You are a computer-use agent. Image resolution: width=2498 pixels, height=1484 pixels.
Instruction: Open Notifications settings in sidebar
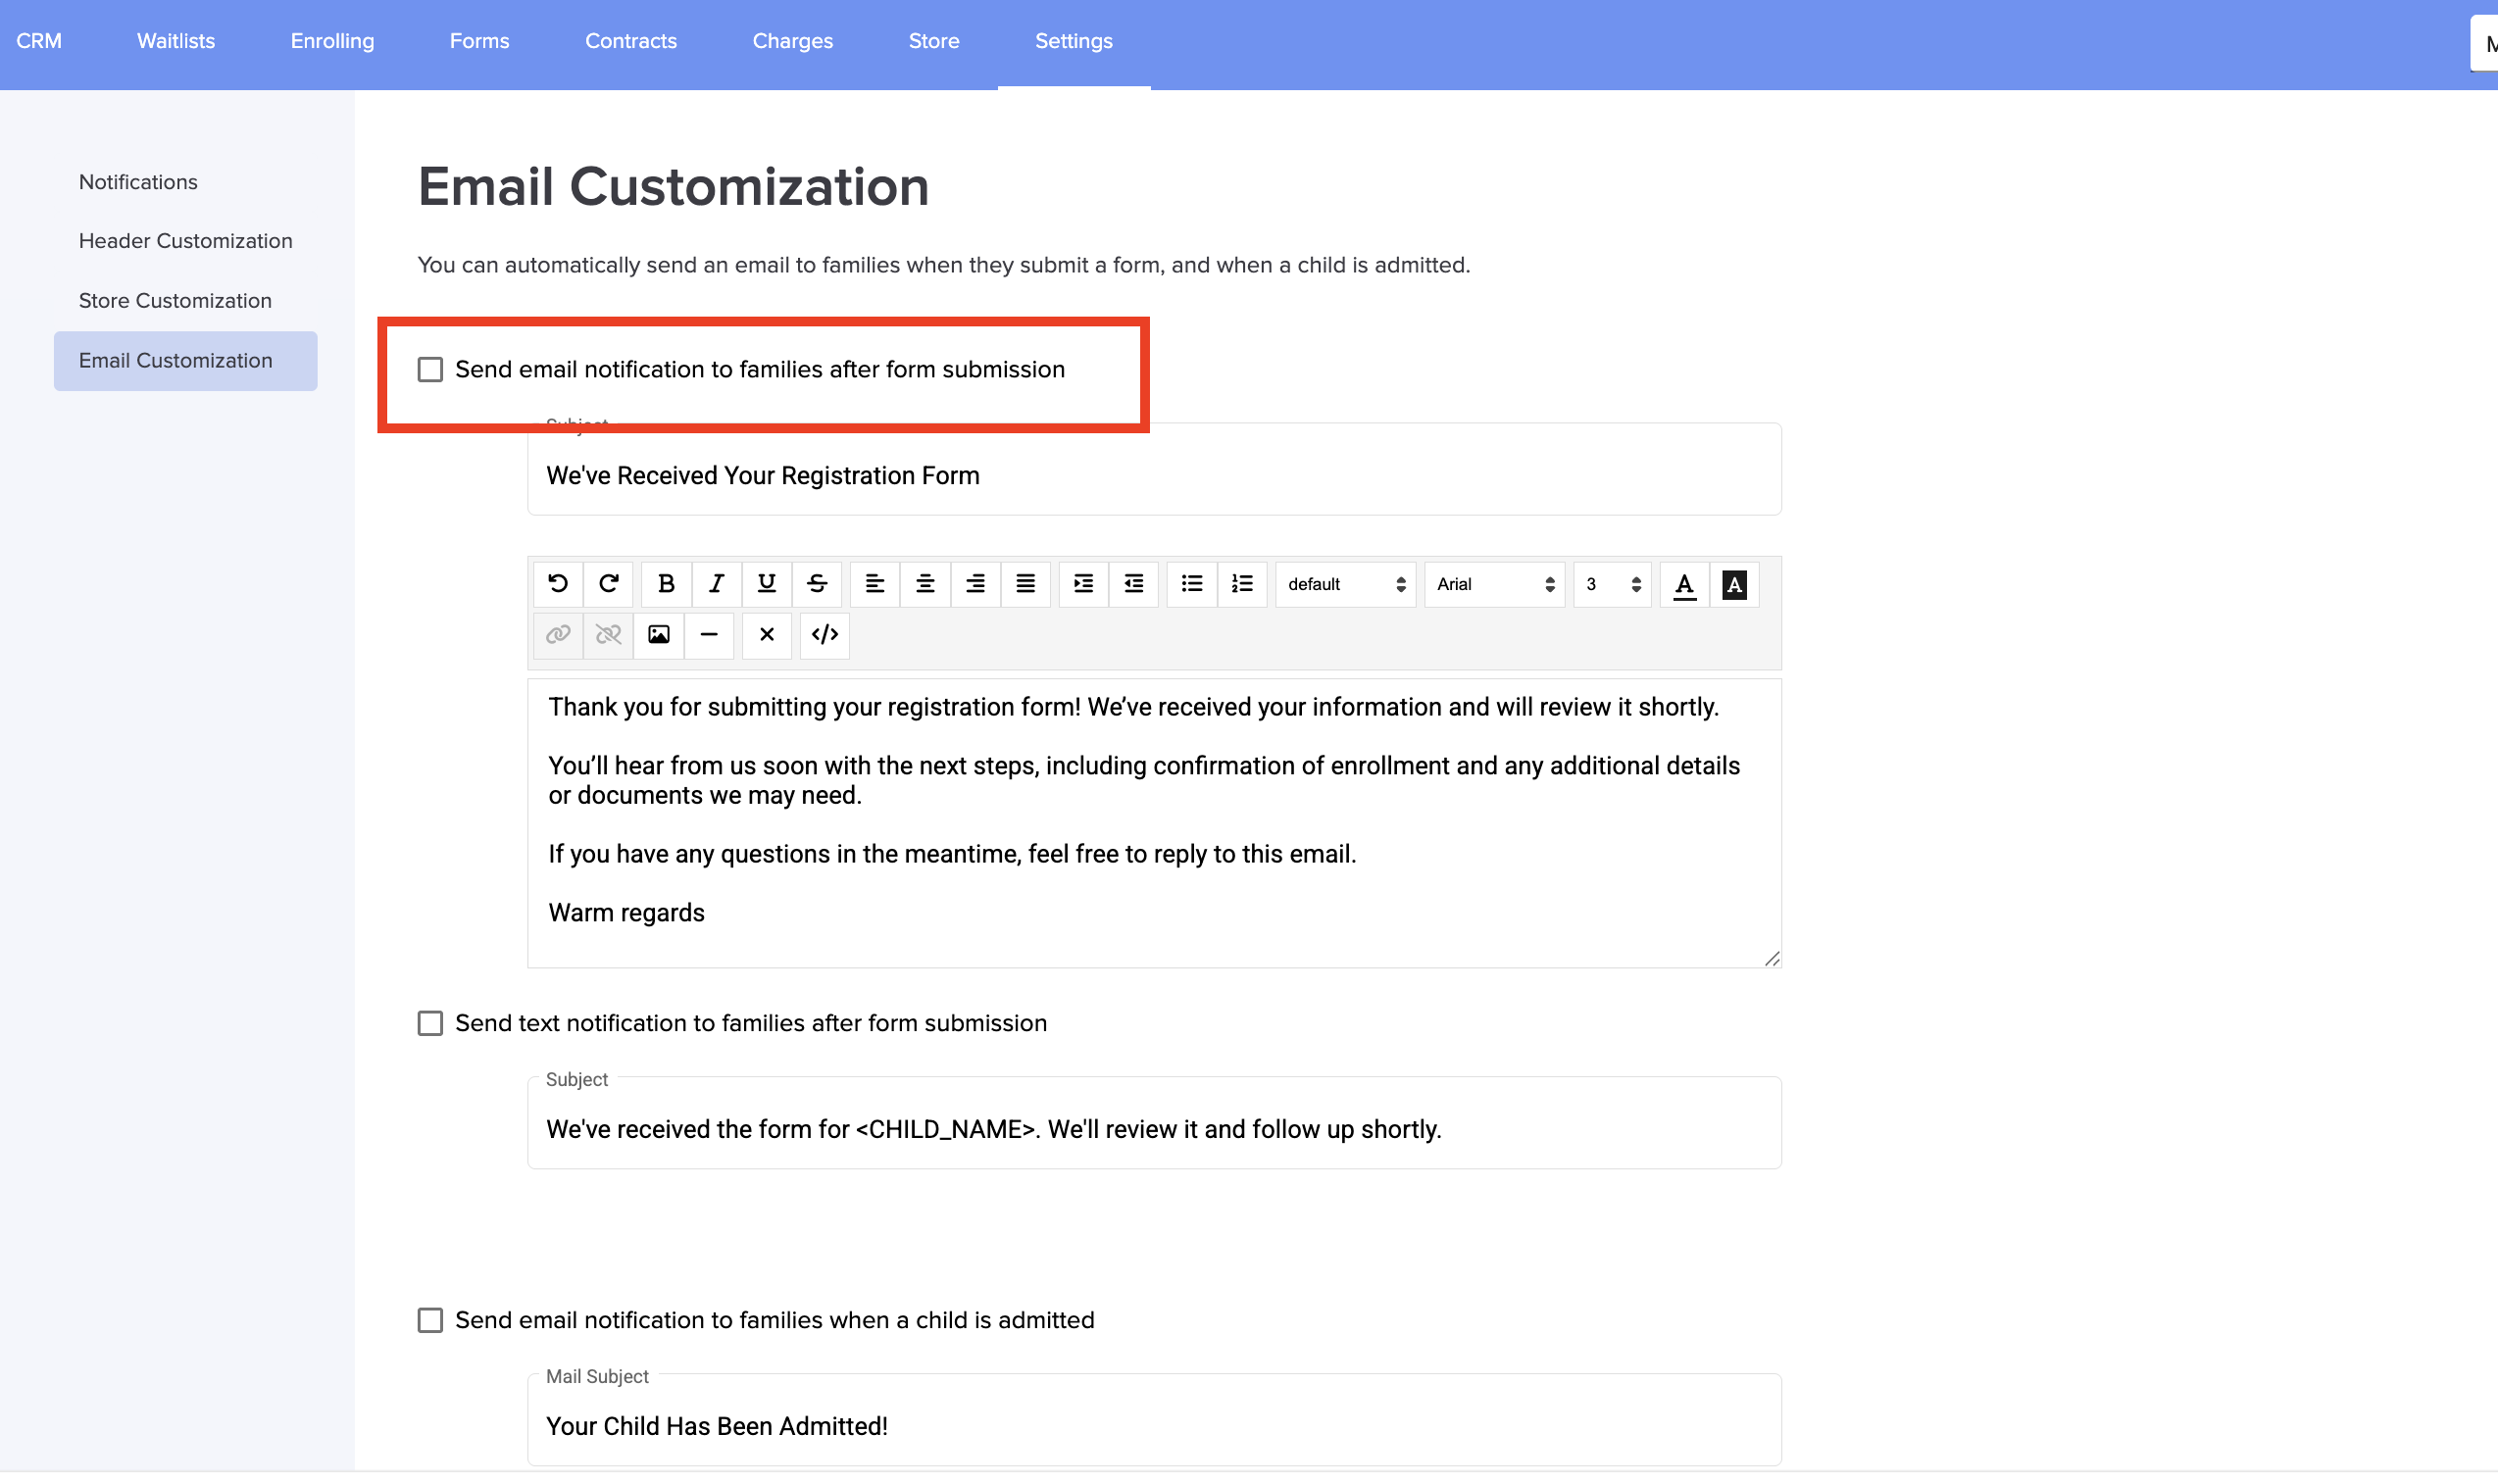[138, 182]
